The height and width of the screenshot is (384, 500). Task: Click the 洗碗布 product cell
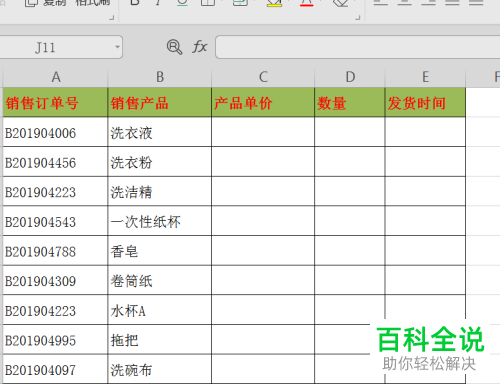pyautogui.click(x=160, y=369)
